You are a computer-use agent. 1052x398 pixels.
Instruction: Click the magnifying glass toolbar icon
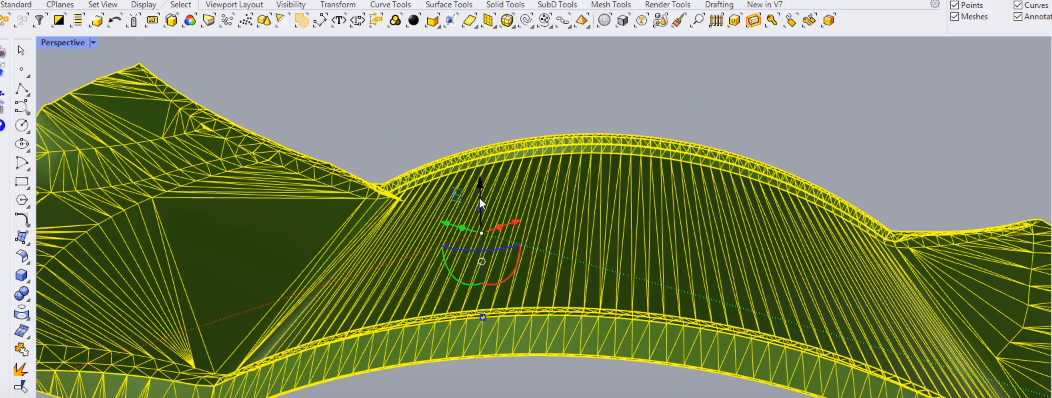698,20
